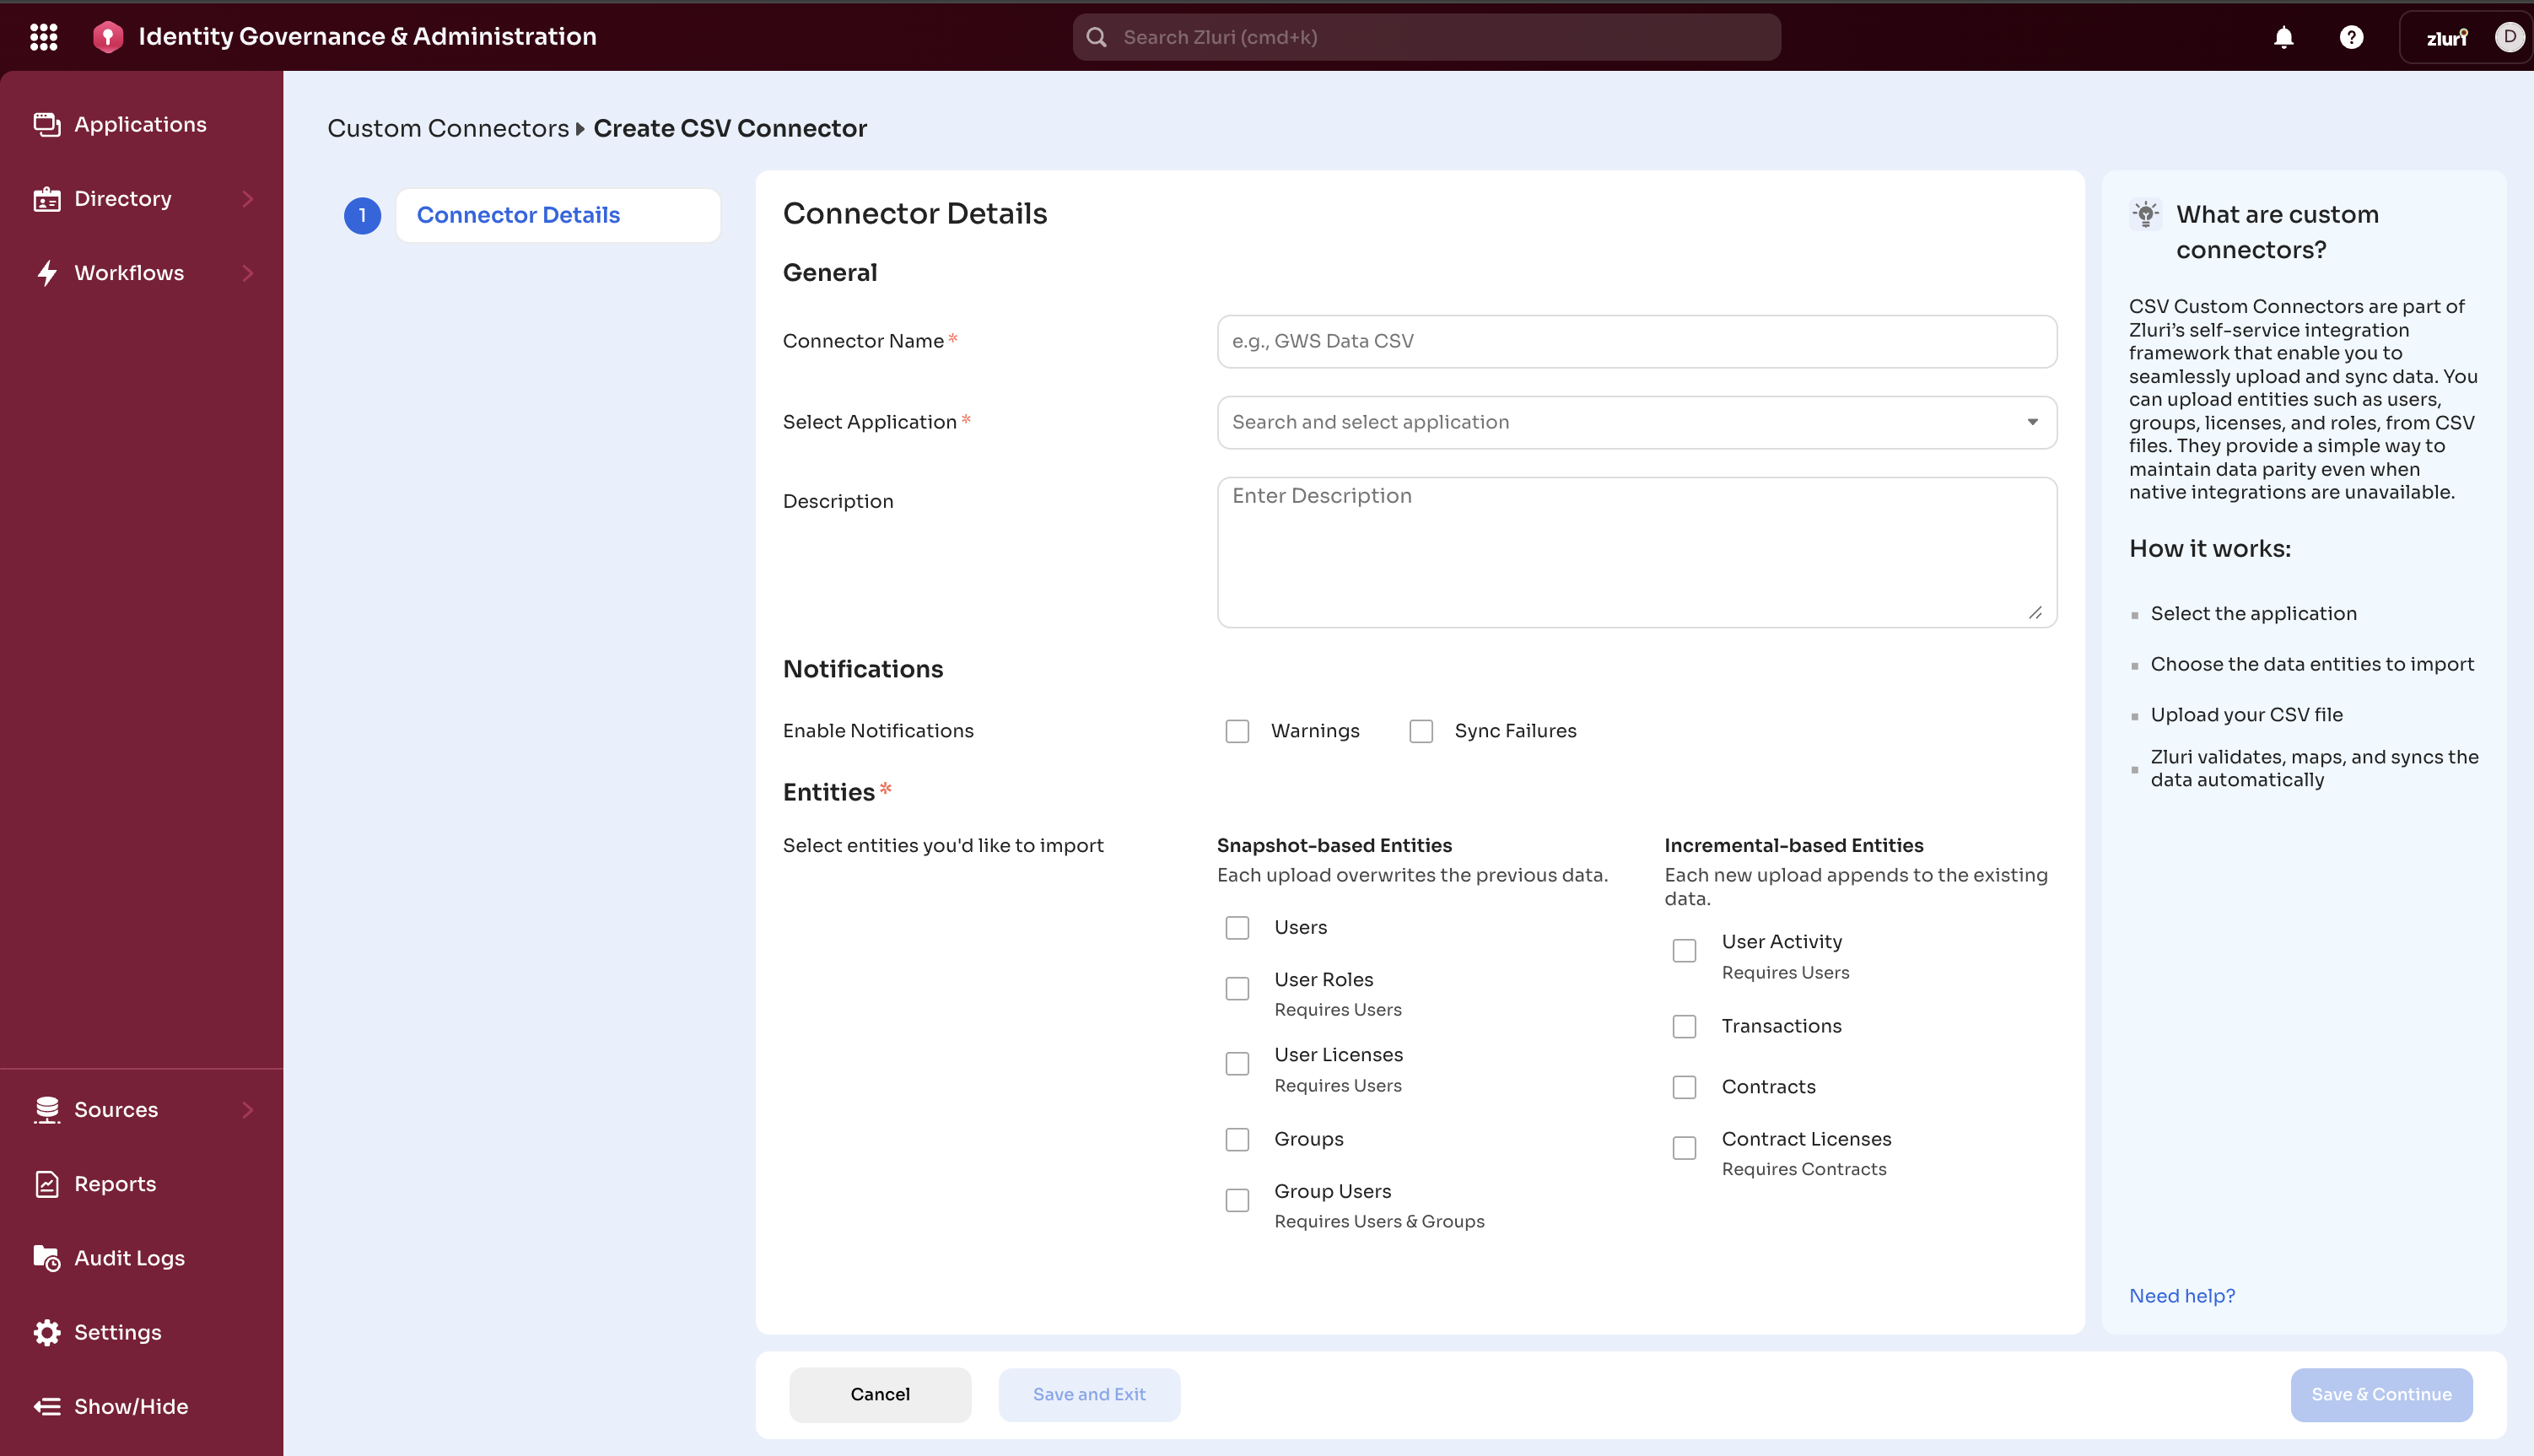The width and height of the screenshot is (2534, 1456).
Task: Open Applications in the sidebar
Action: click(139, 125)
